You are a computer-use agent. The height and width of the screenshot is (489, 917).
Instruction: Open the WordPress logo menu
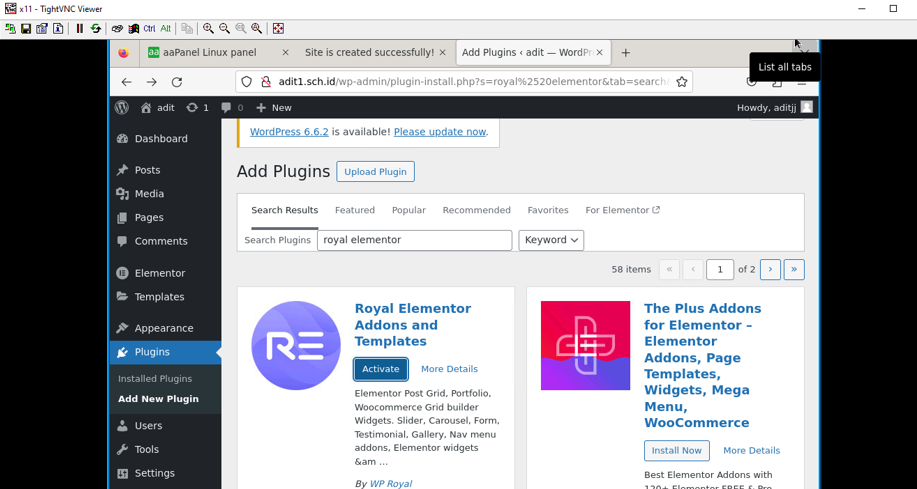click(122, 108)
